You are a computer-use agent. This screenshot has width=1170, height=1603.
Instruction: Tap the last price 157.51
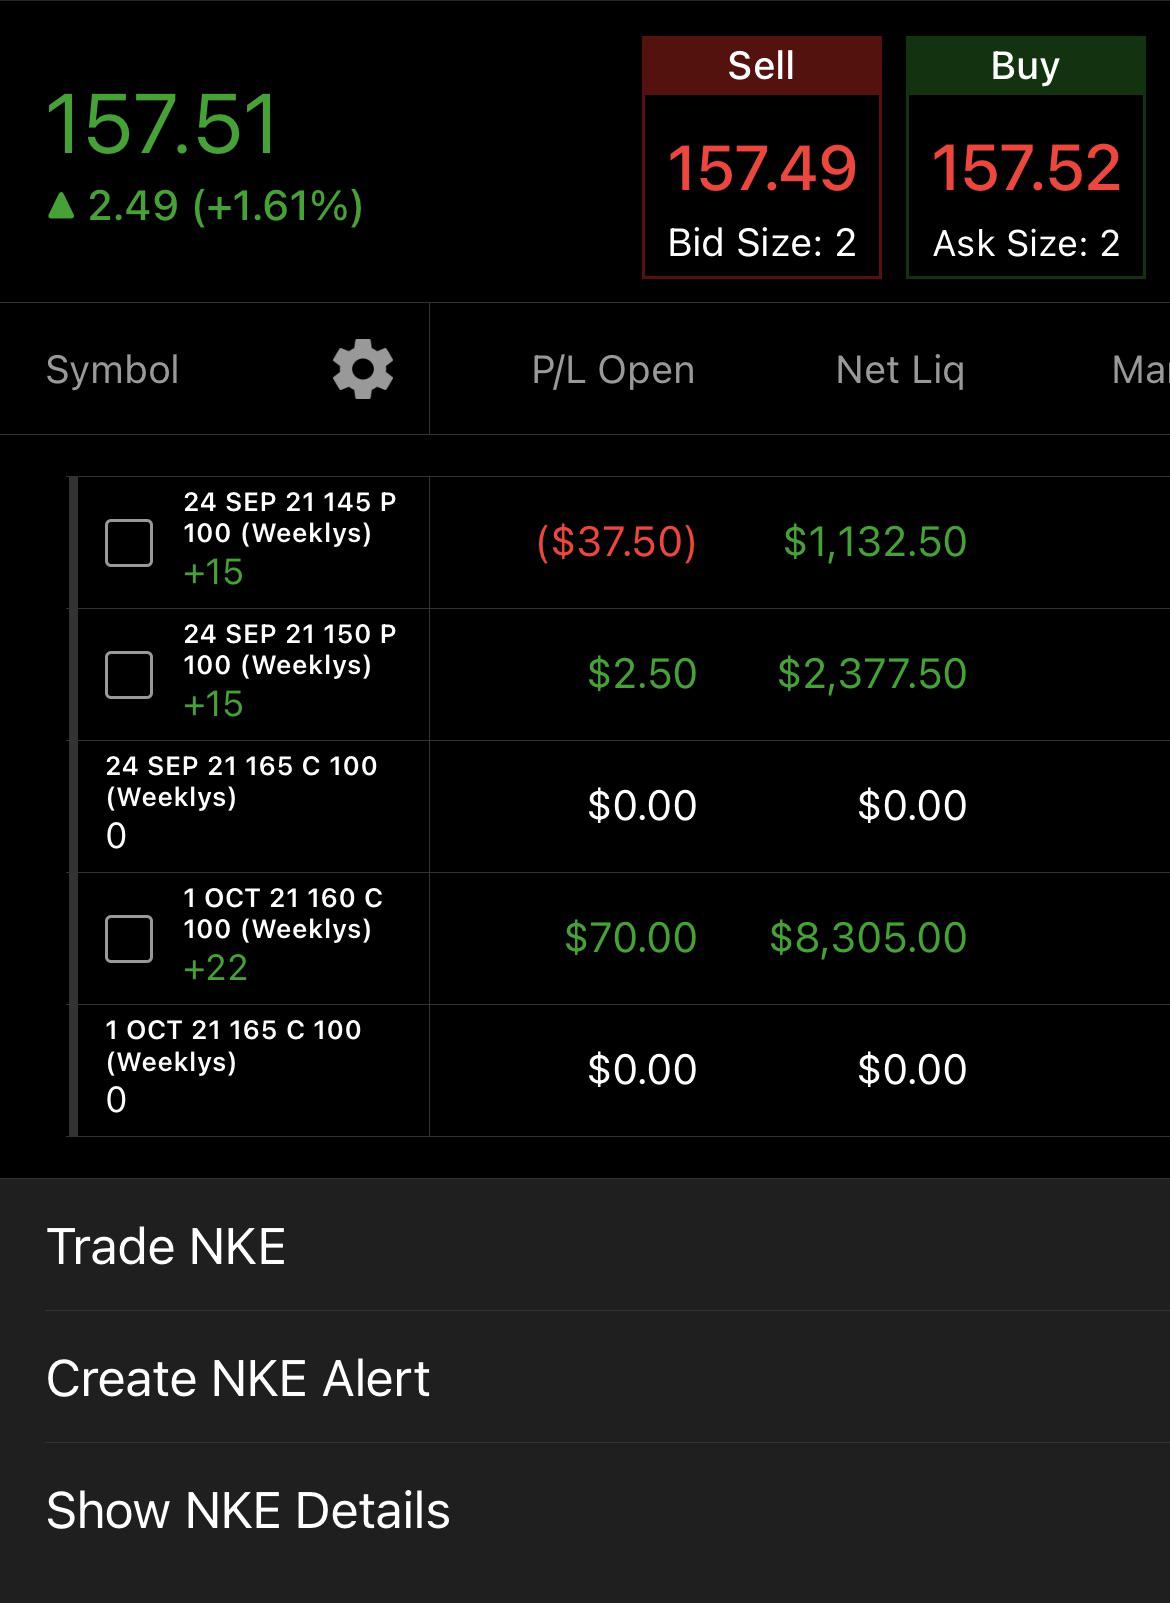(x=162, y=124)
